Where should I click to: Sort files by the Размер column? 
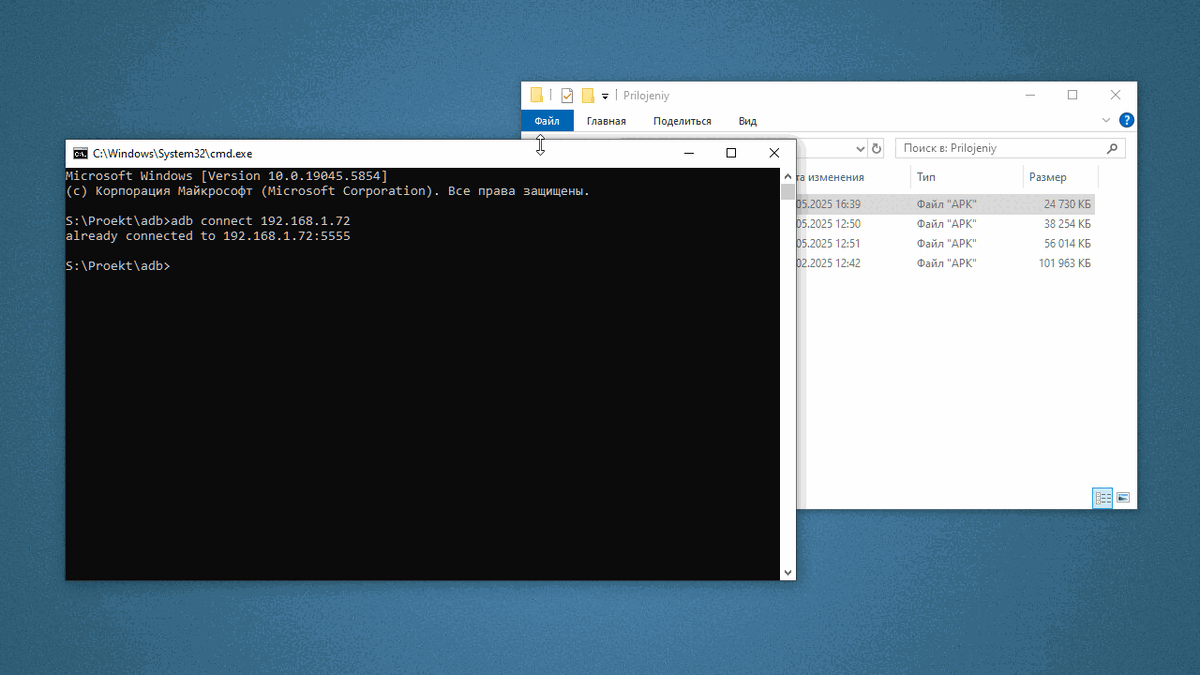click(x=1047, y=177)
